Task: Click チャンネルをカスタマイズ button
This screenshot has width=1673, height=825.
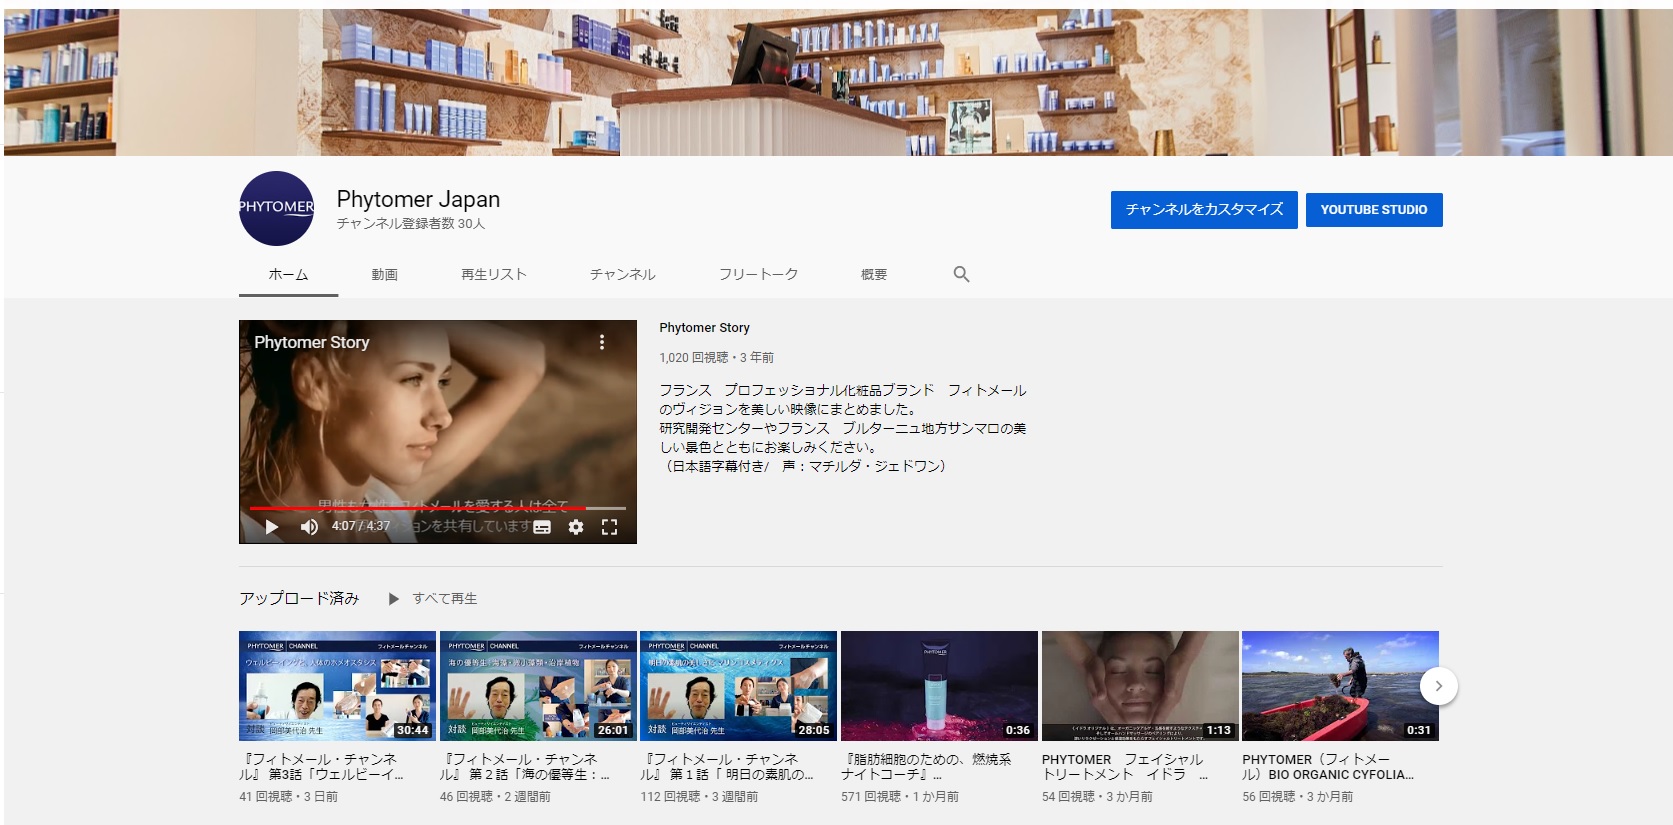Action: click(x=1204, y=210)
